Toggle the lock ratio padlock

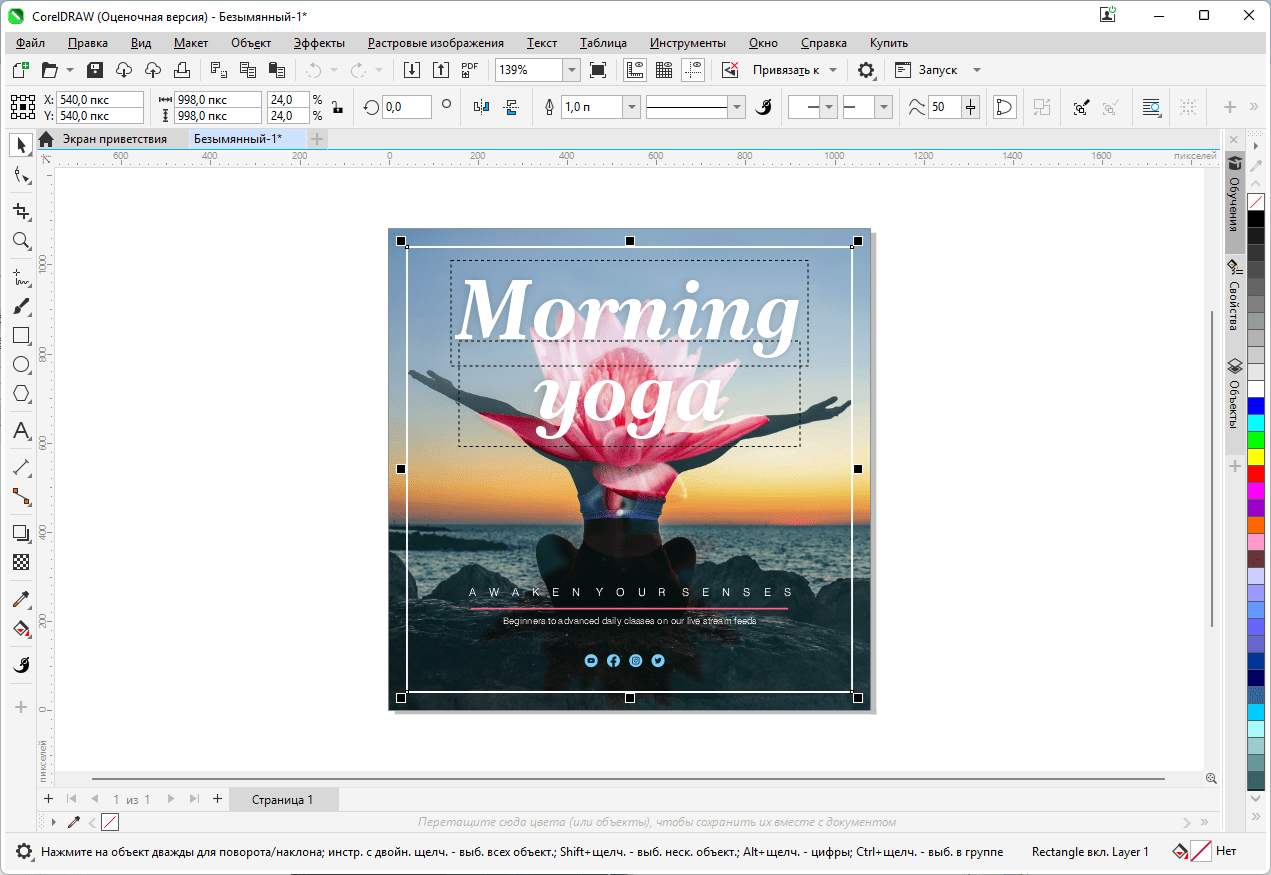[x=337, y=107]
